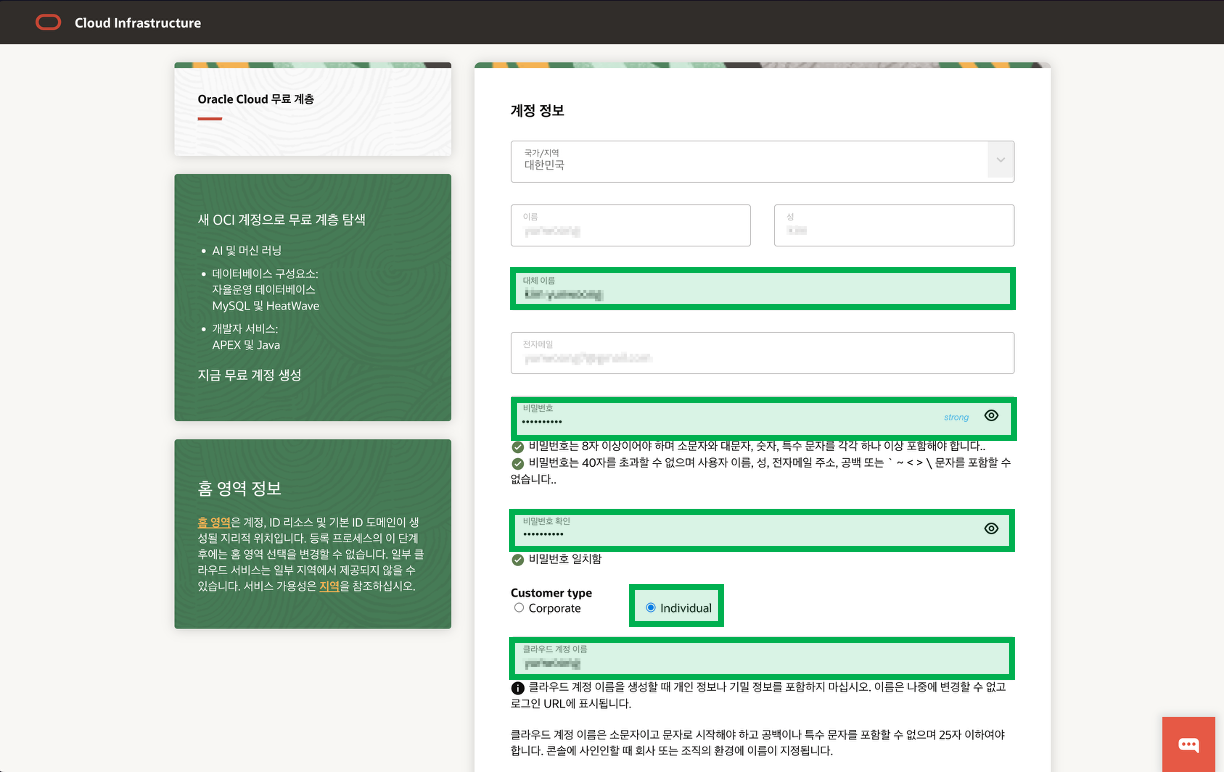
Task: Click the MySQL 및 HeatWave text
Action: (x=266, y=306)
